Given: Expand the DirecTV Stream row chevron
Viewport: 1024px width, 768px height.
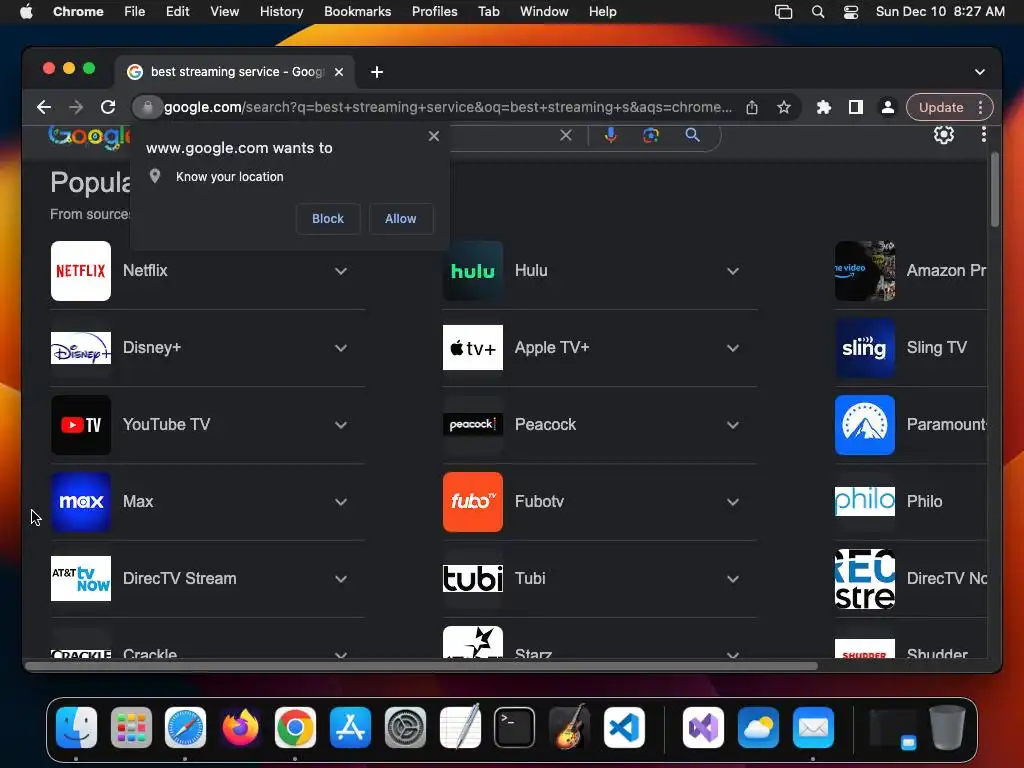Looking at the screenshot, I should pos(341,579).
